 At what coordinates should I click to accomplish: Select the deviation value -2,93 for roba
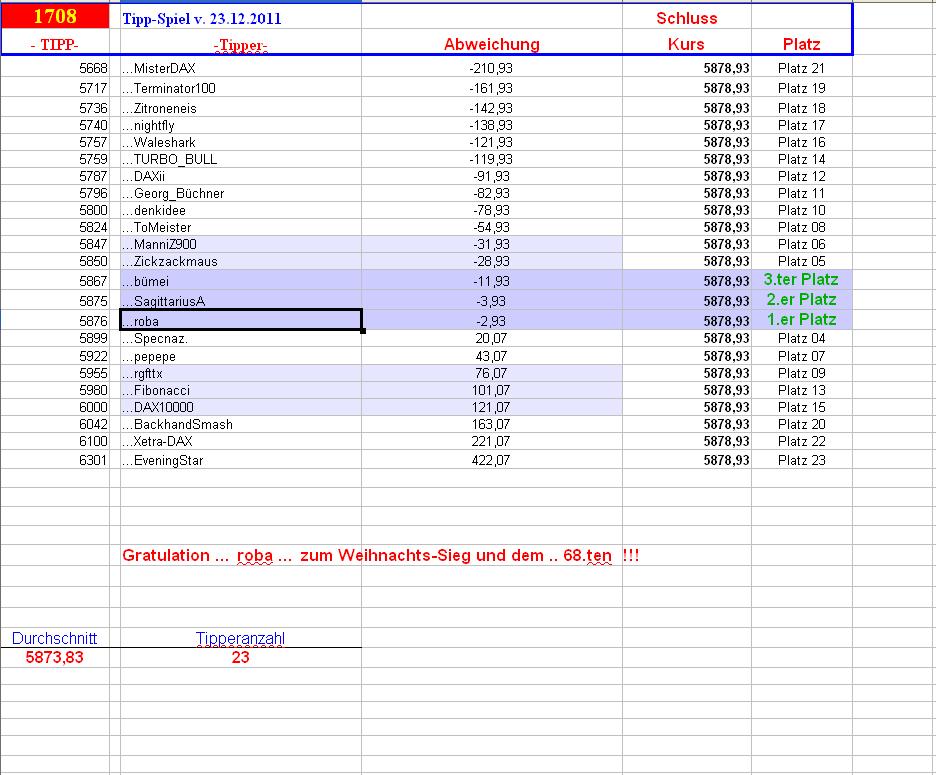490,319
